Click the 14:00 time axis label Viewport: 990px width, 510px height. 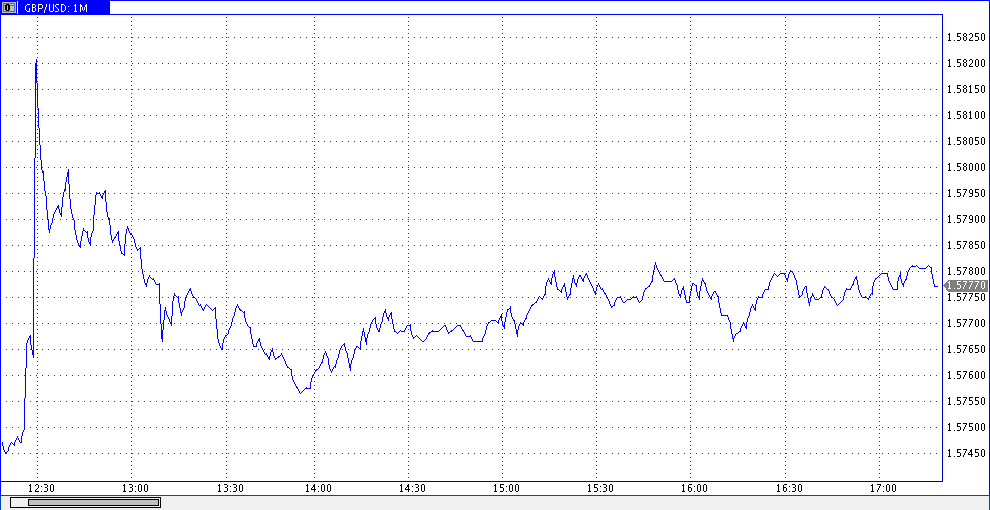coord(319,489)
